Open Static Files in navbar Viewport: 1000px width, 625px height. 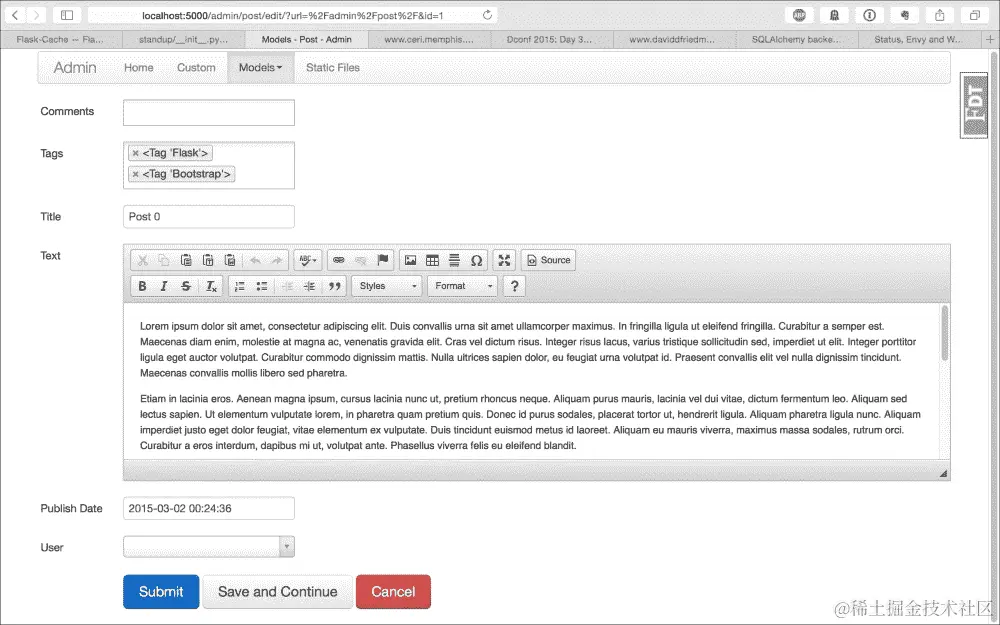(333, 68)
